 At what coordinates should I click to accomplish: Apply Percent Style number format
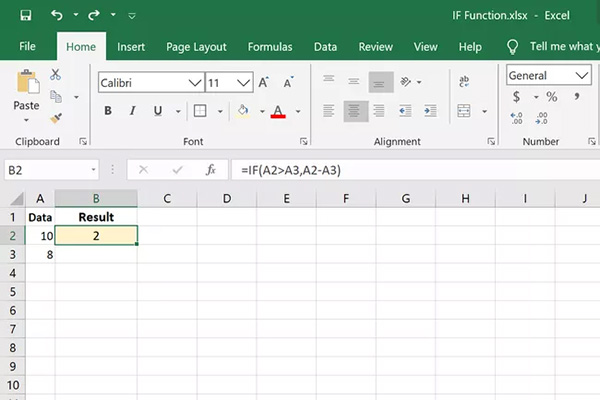click(x=551, y=97)
